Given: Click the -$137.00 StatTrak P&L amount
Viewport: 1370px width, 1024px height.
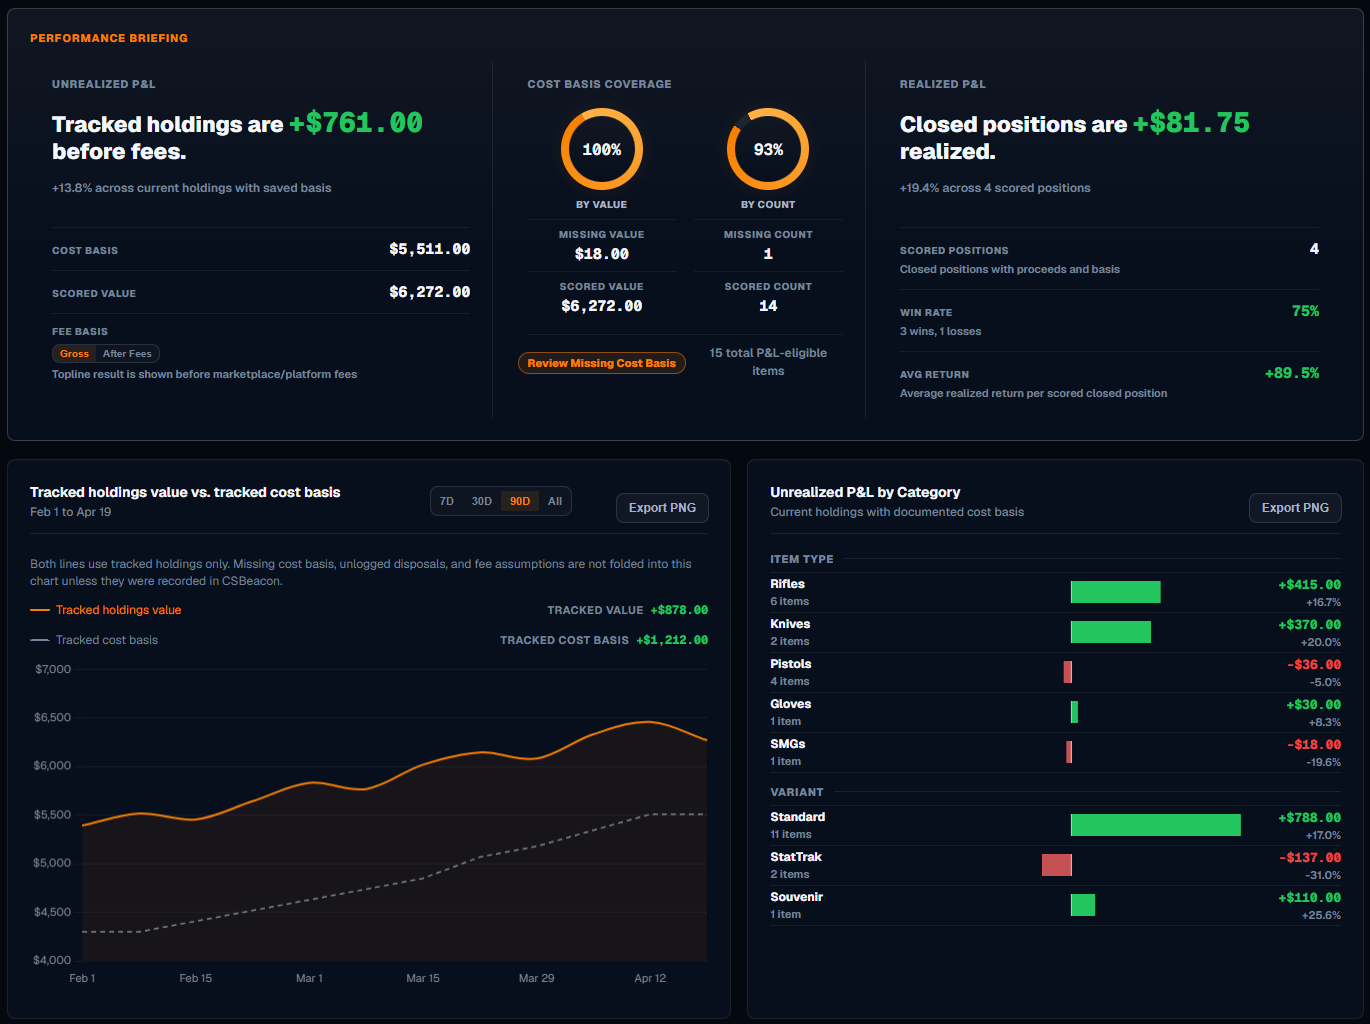Looking at the screenshot, I should coord(1310,858).
